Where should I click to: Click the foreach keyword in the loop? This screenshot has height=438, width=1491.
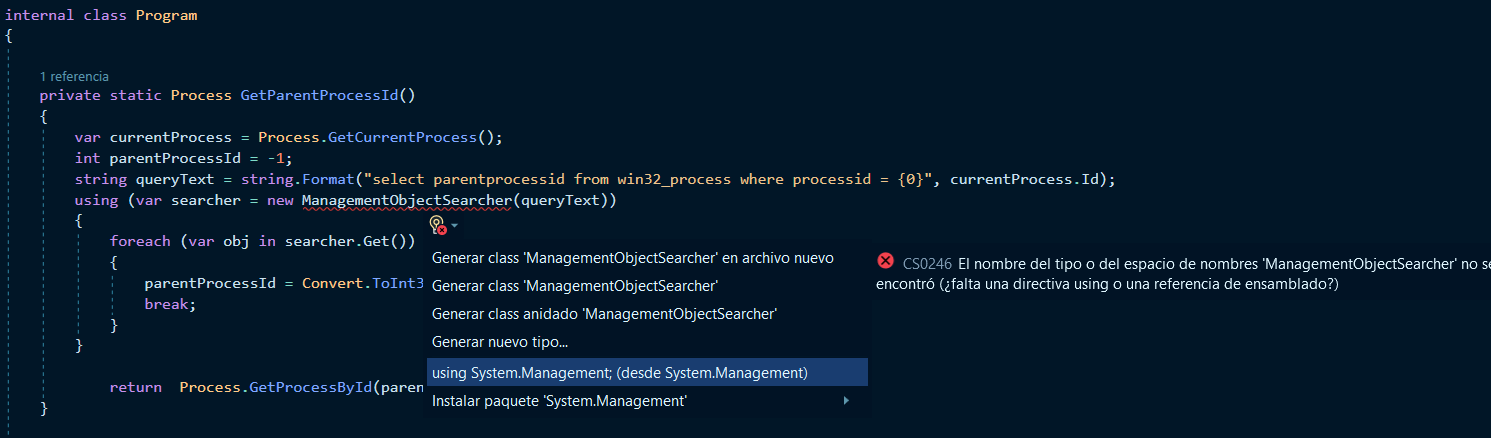pos(139,241)
